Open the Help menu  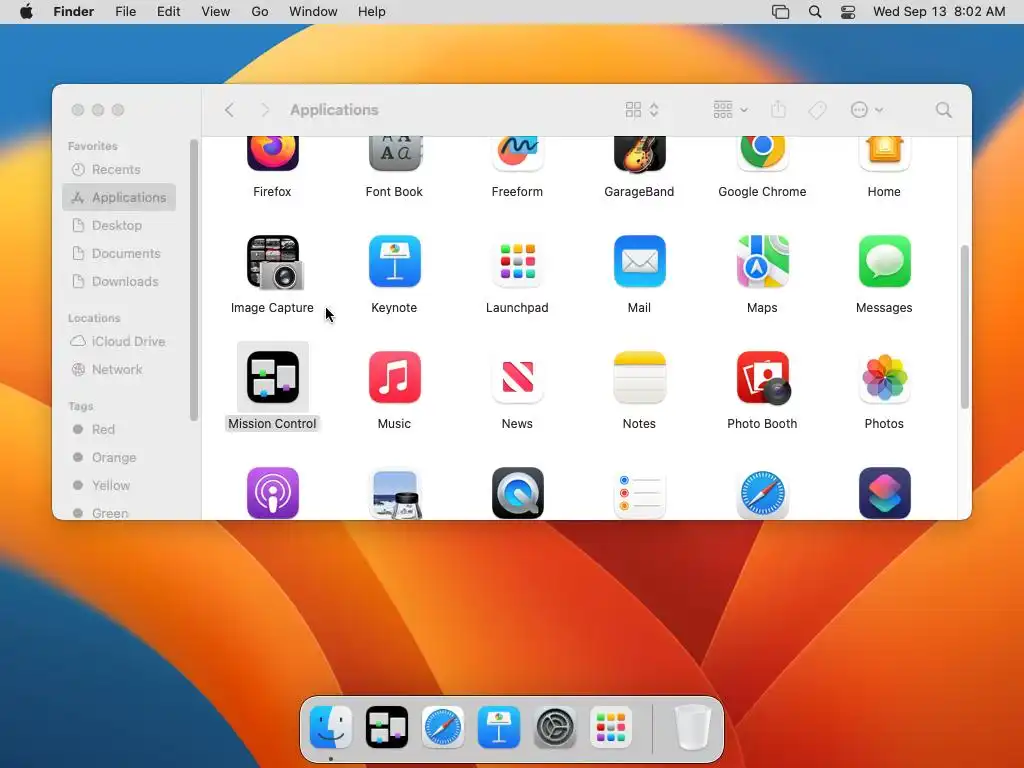pyautogui.click(x=372, y=12)
